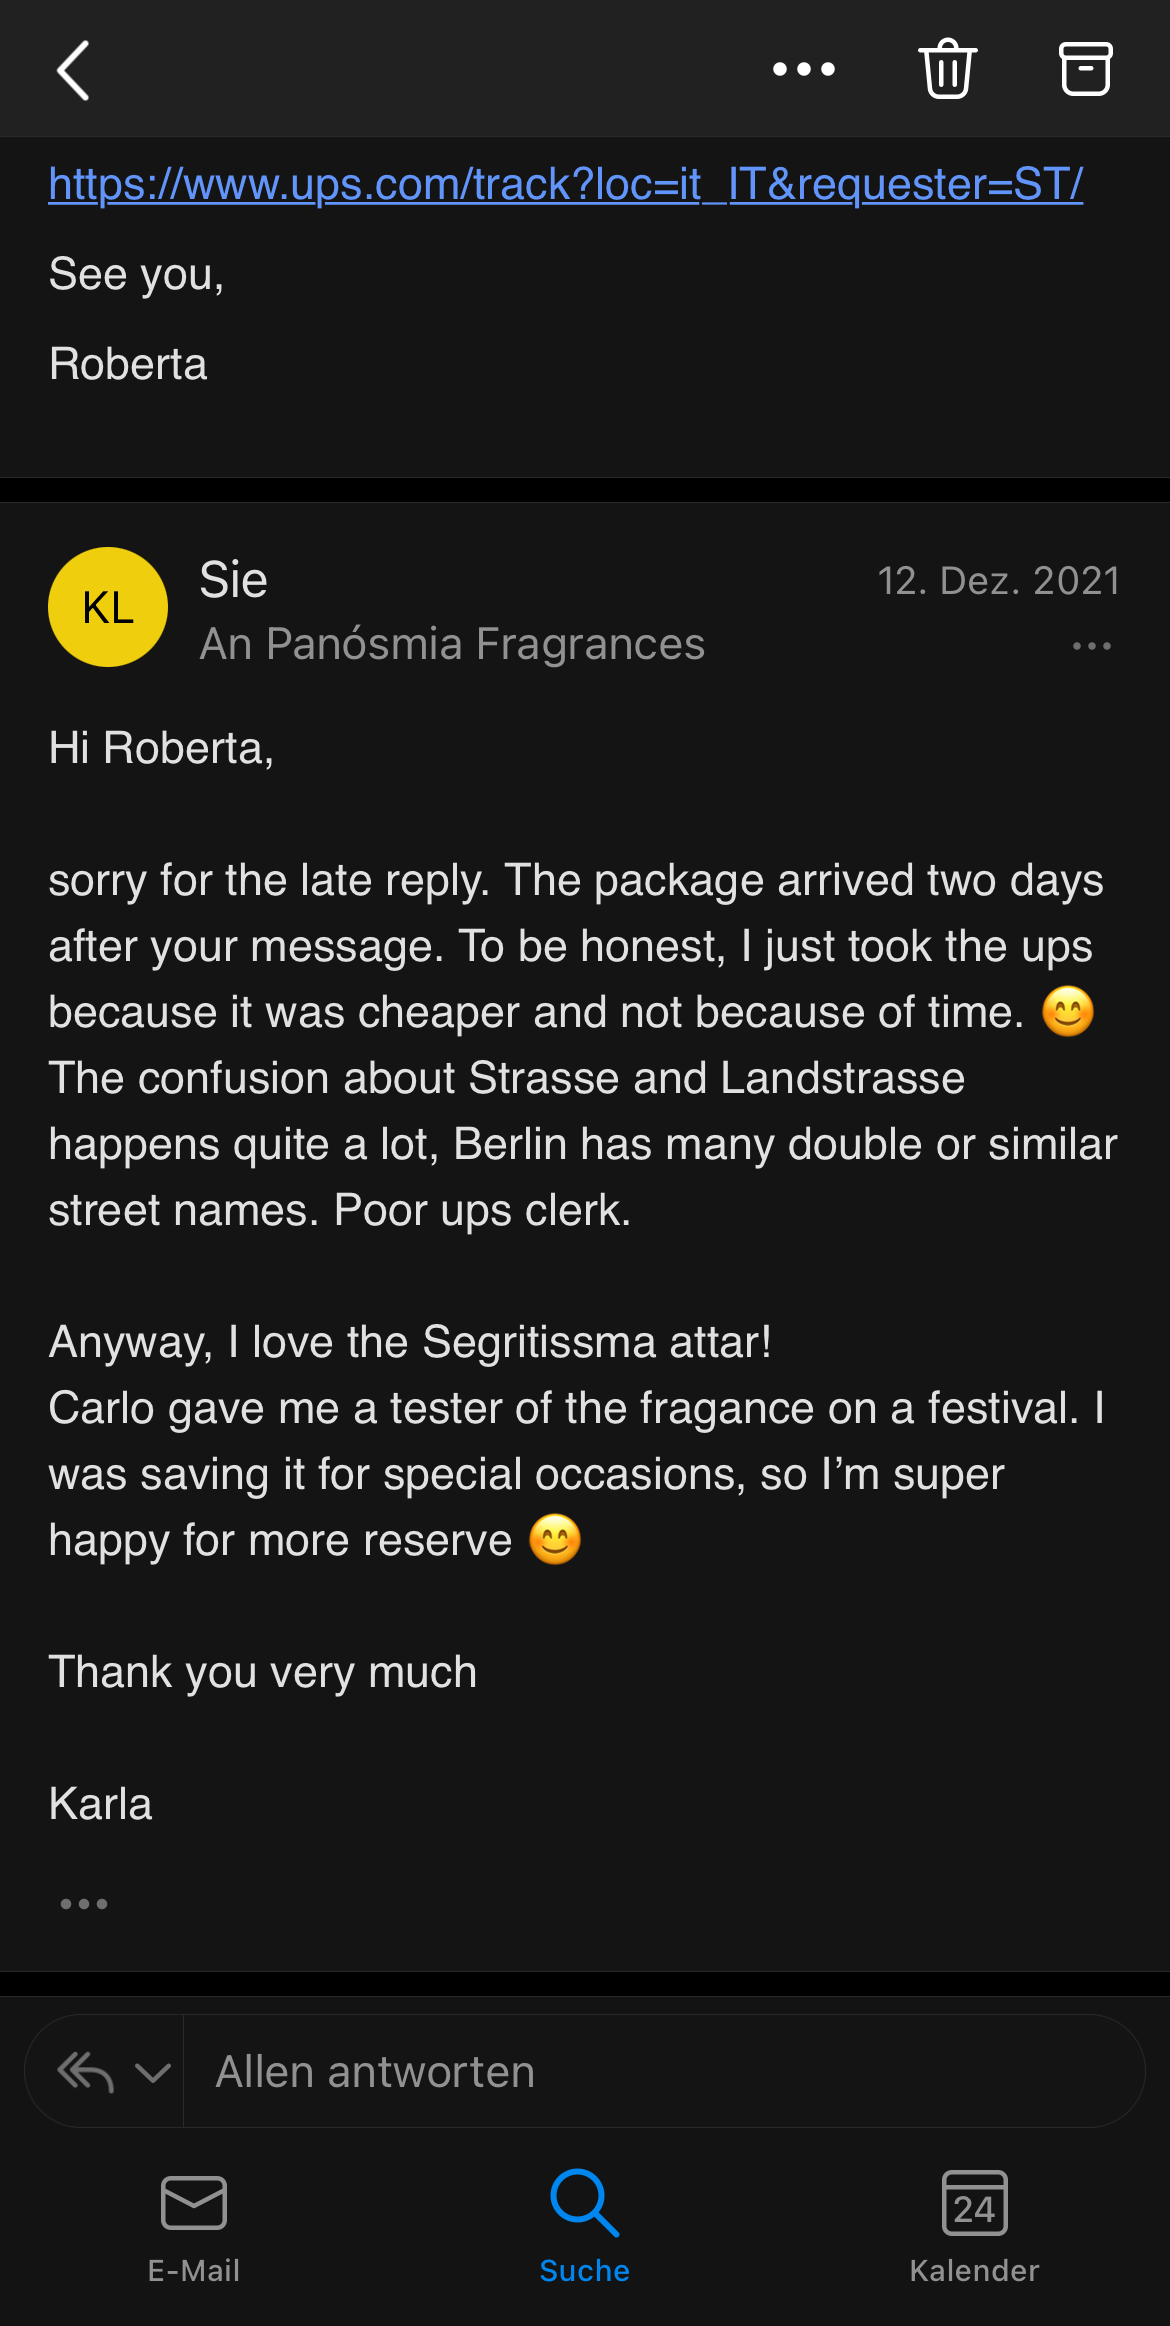
Task: Tap the smiley emoji after 'because of time'
Action: pyautogui.click(x=1068, y=1012)
